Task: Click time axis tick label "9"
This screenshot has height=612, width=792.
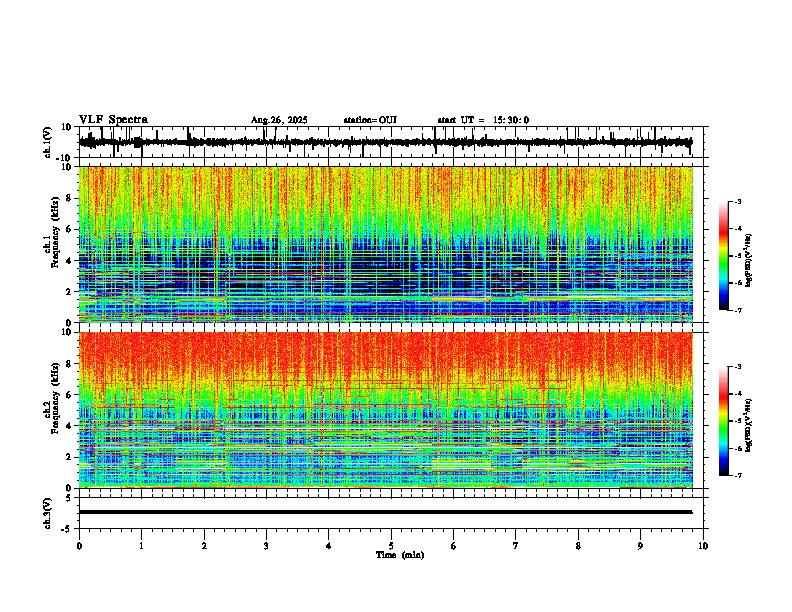Action: [641, 546]
